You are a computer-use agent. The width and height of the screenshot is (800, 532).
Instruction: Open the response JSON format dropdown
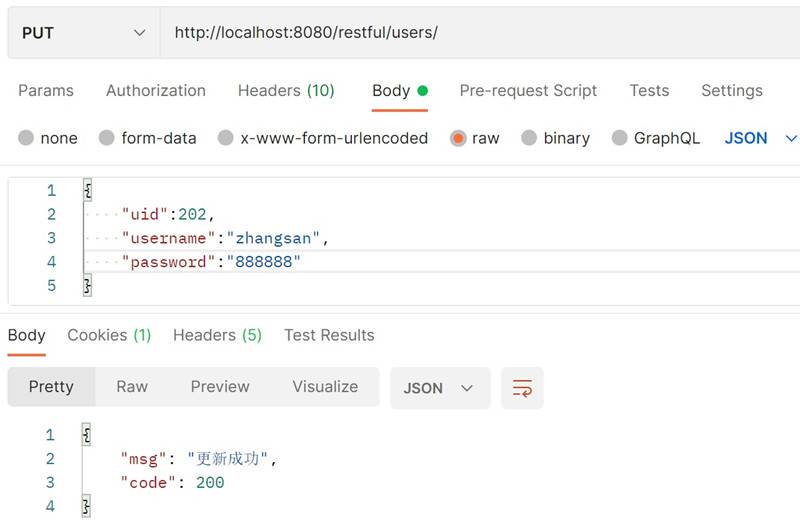(439, 388)
